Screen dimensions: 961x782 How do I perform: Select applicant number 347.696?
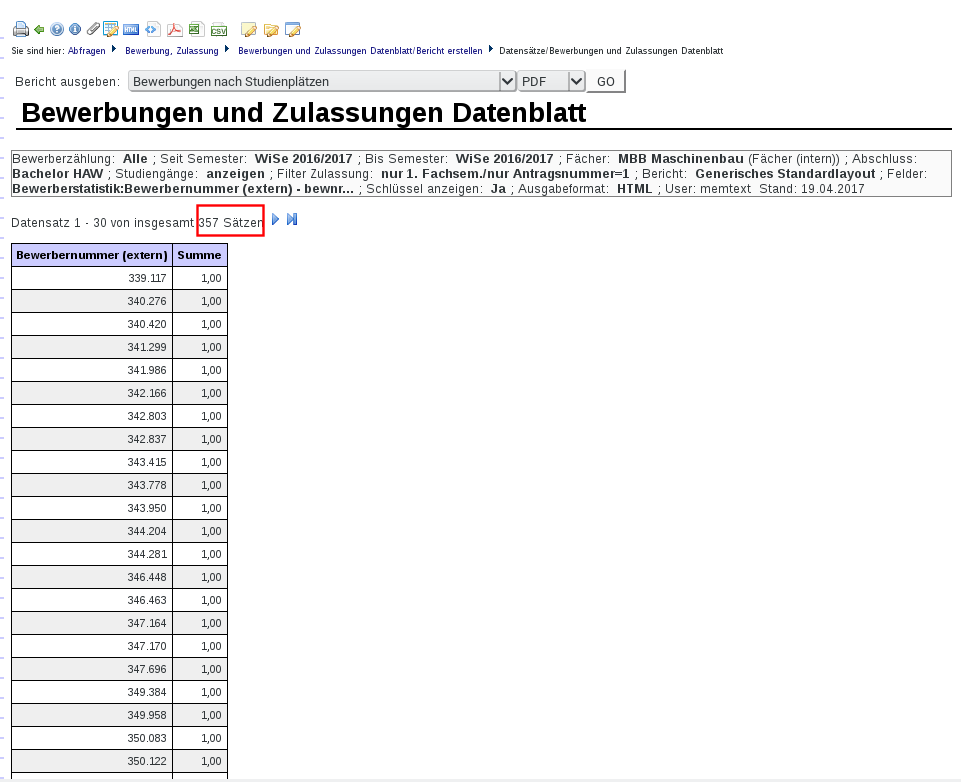point(147,669)
